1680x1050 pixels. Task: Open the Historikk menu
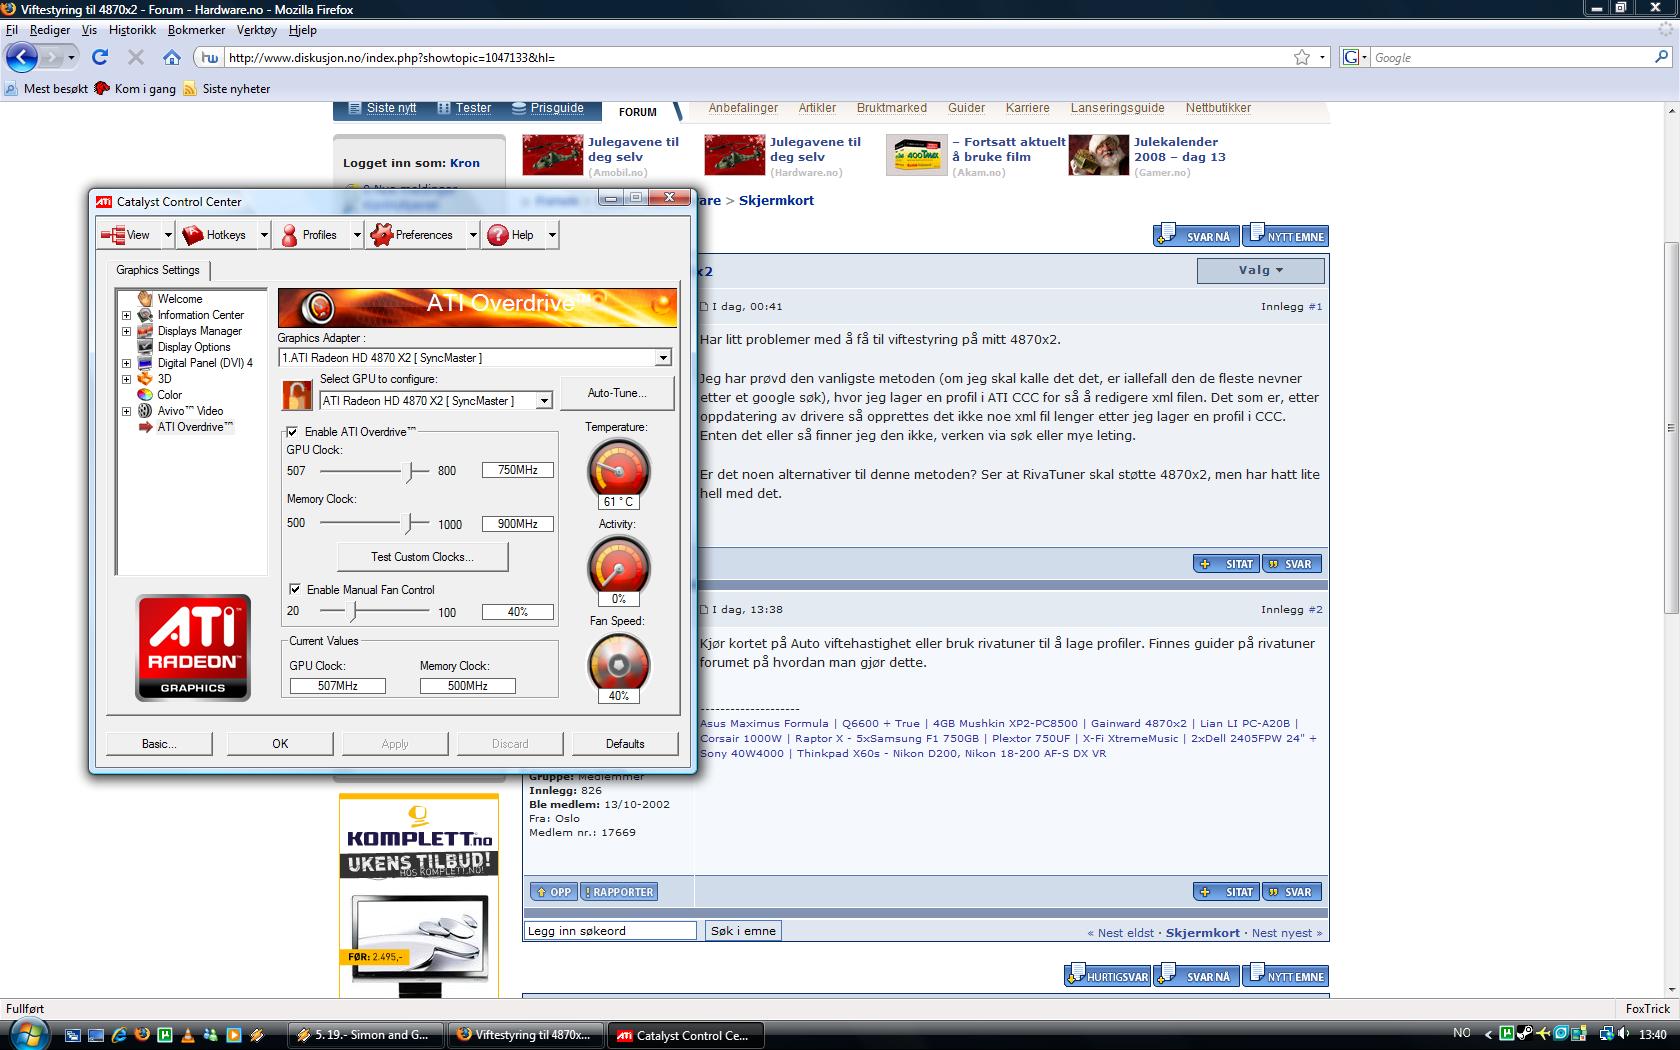(x=132, y=30)
